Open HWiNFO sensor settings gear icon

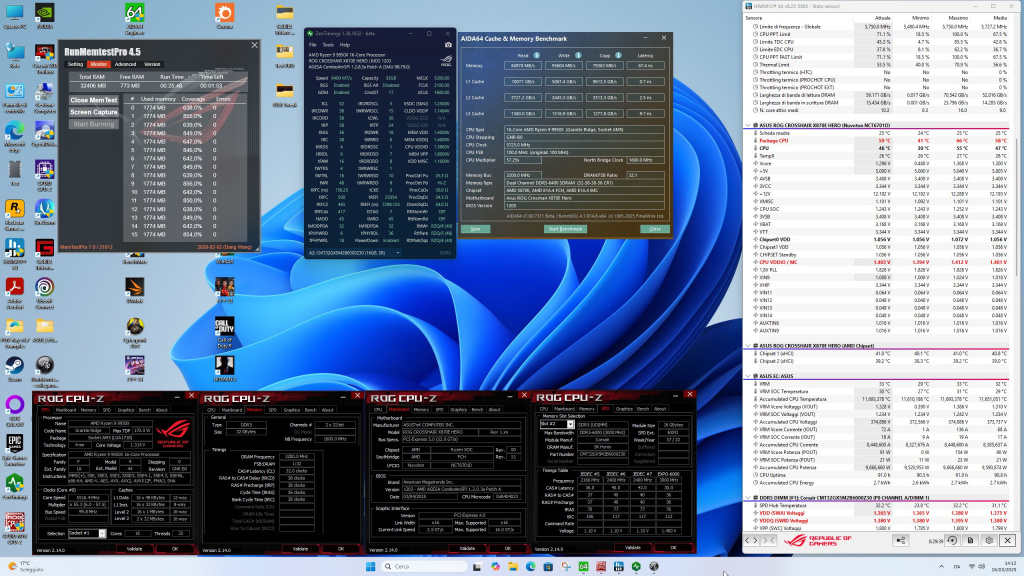pos(989,540)
